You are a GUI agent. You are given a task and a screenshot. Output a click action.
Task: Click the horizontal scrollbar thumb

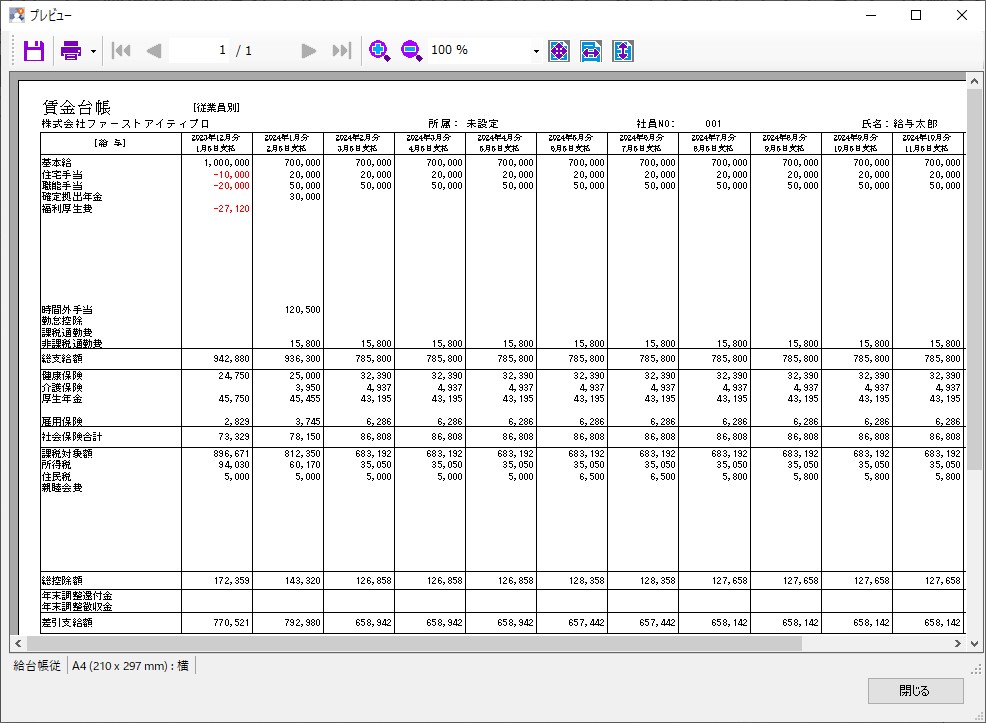[414, 643]
